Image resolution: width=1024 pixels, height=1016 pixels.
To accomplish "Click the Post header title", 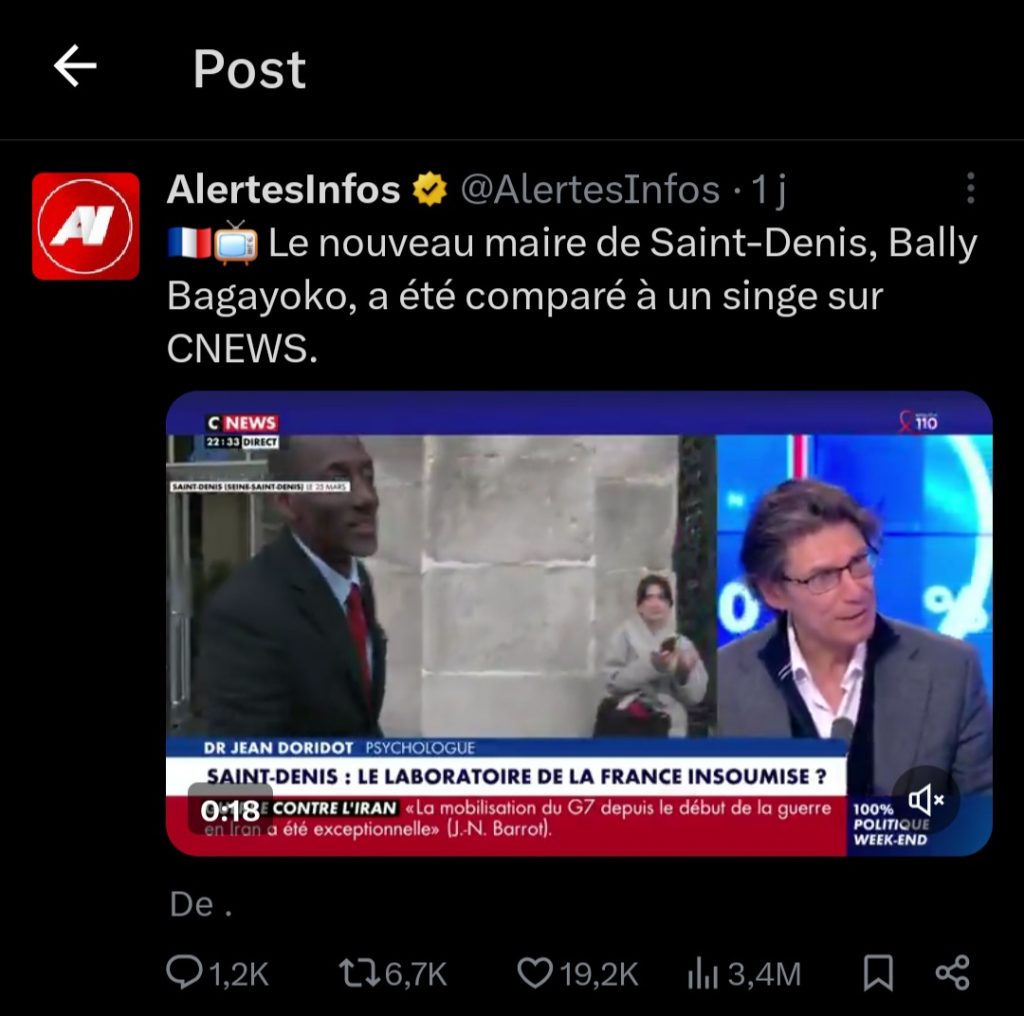I will [249, 69].
